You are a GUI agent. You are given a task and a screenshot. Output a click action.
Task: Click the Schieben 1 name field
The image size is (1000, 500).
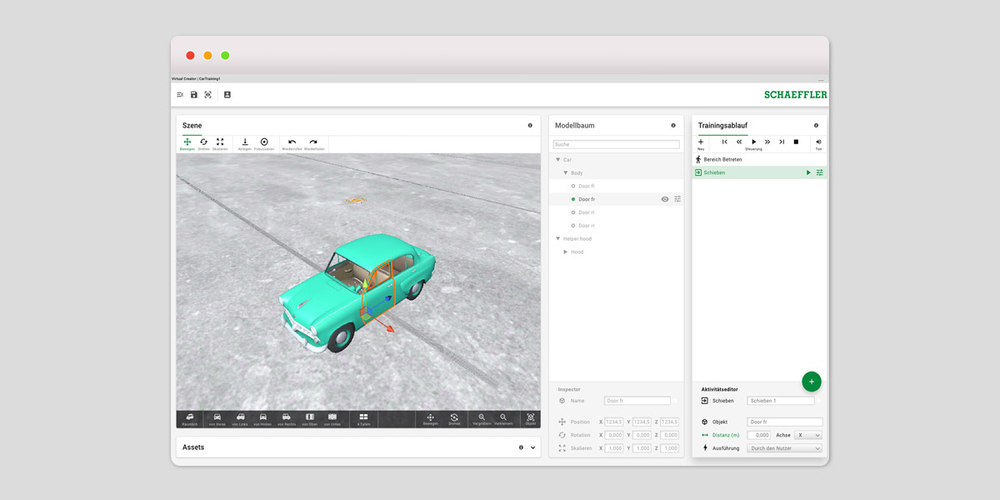pyautogui.click(x=781, y=401)
